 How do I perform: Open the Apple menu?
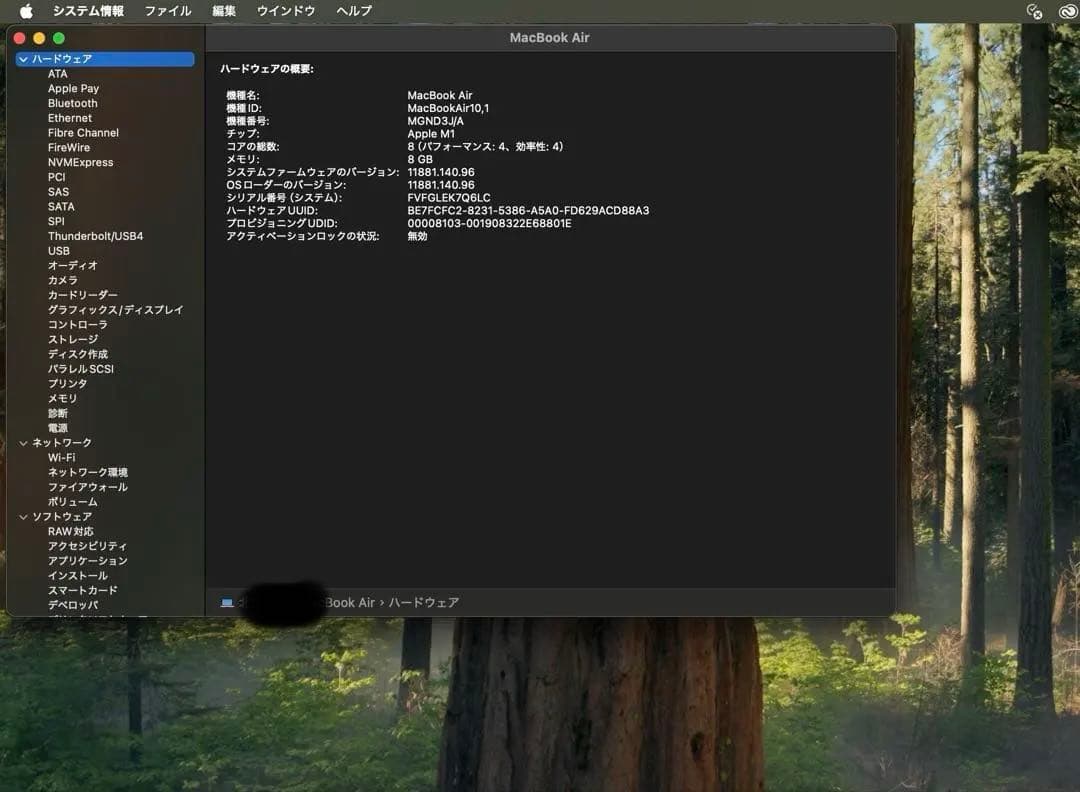tap(25, 11)
